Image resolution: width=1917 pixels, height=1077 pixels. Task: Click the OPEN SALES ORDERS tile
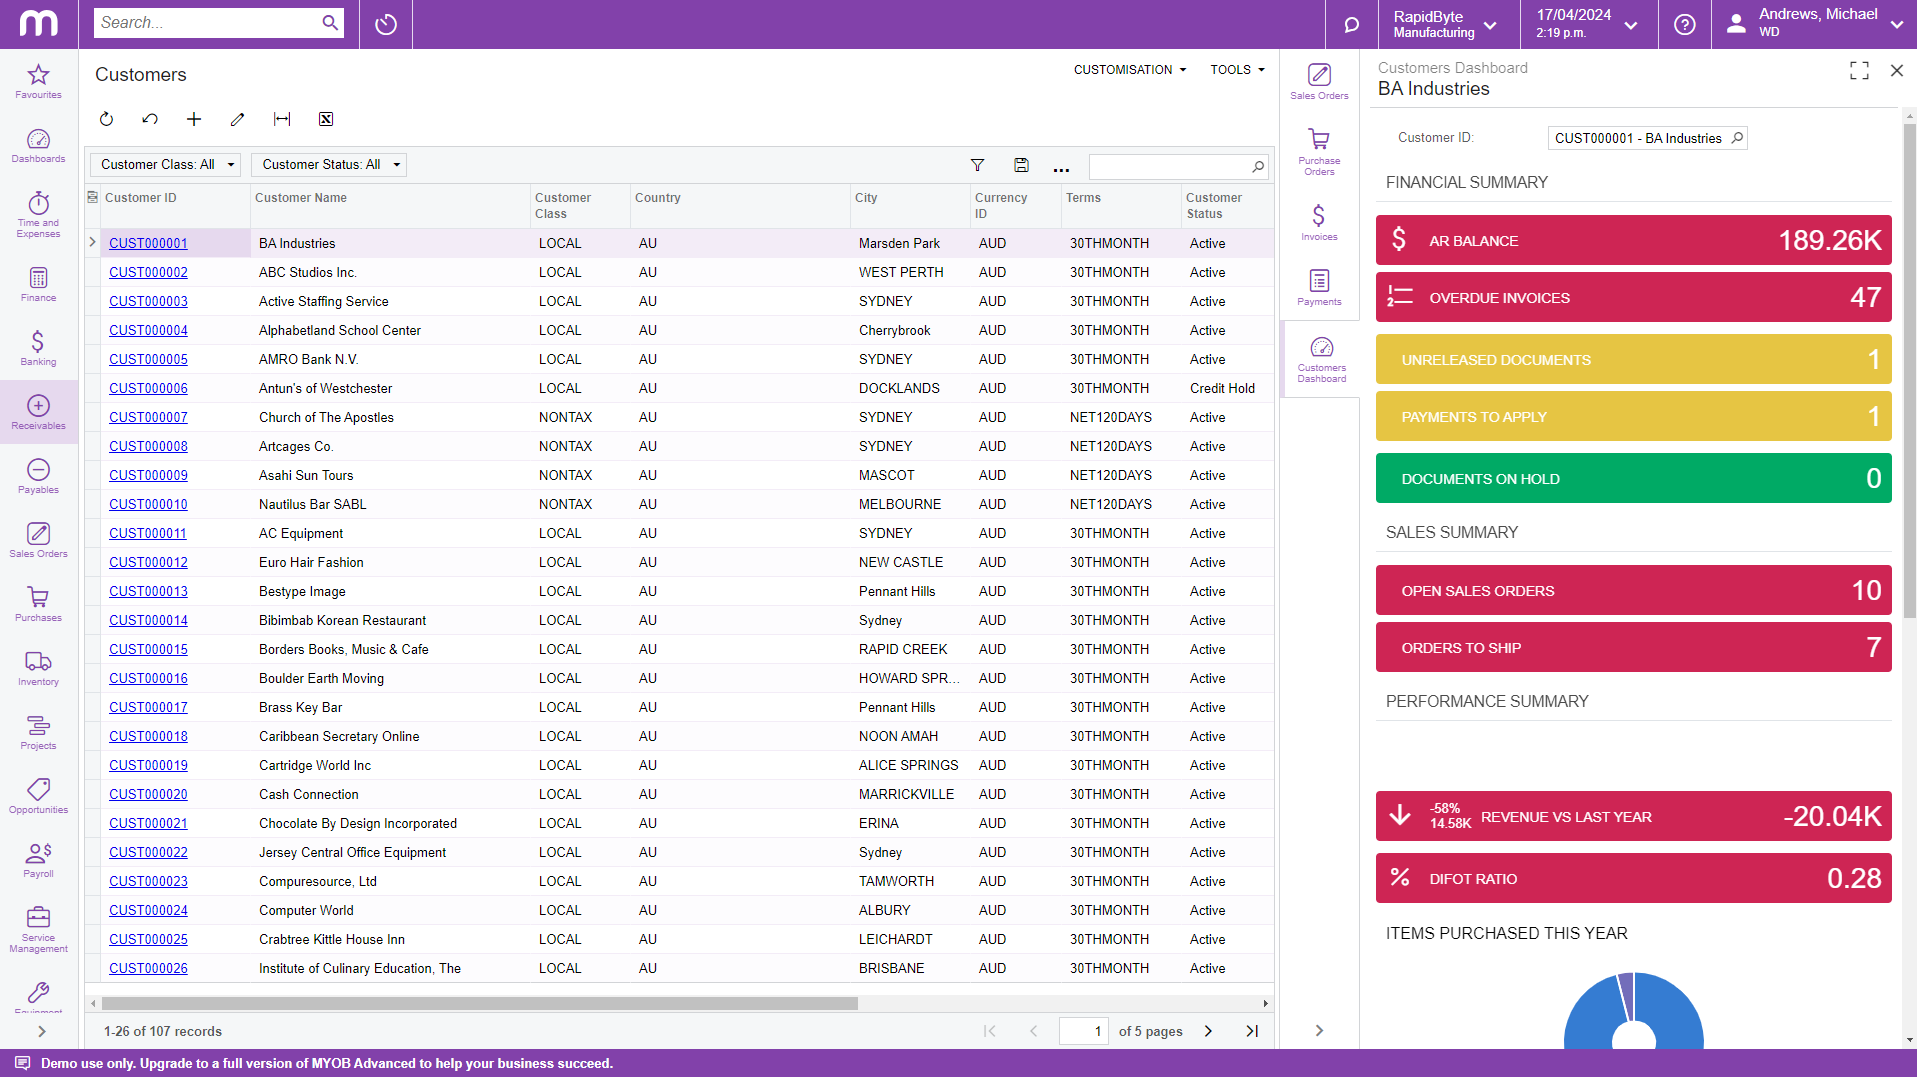[1633, 590]
